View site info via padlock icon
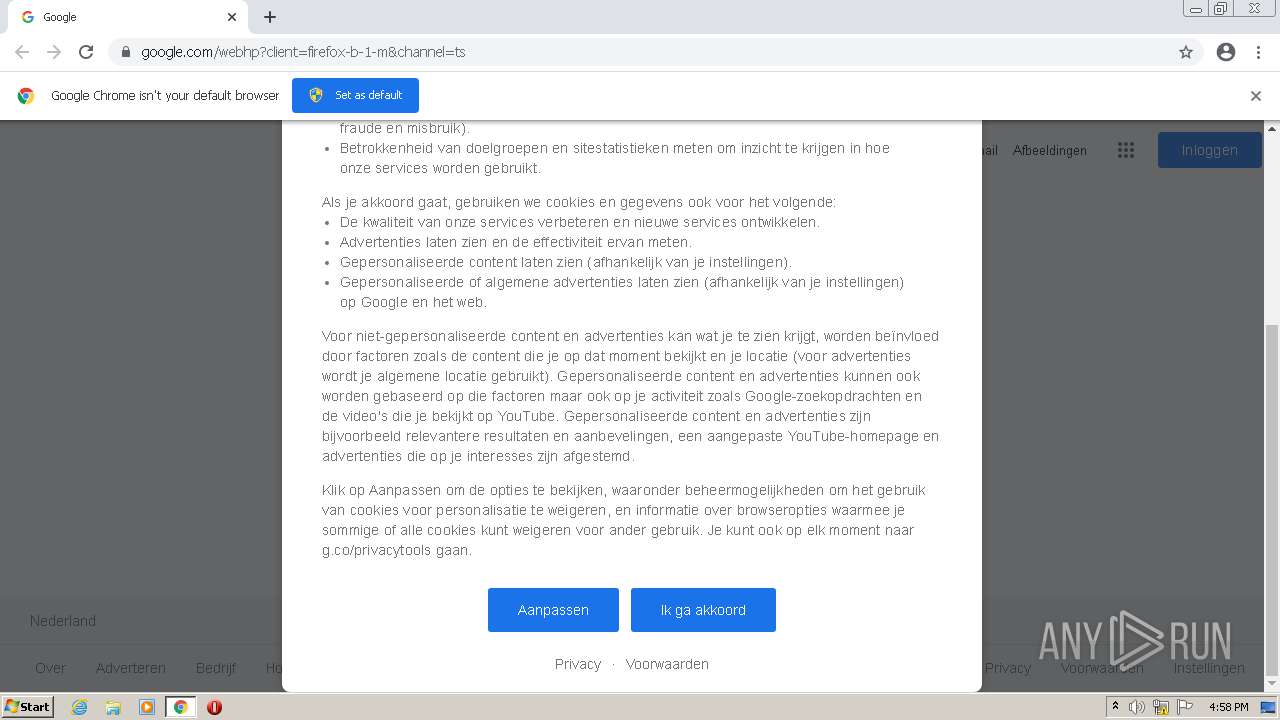This screenshot has height=720, width=1280. click(x=125, y=52)
